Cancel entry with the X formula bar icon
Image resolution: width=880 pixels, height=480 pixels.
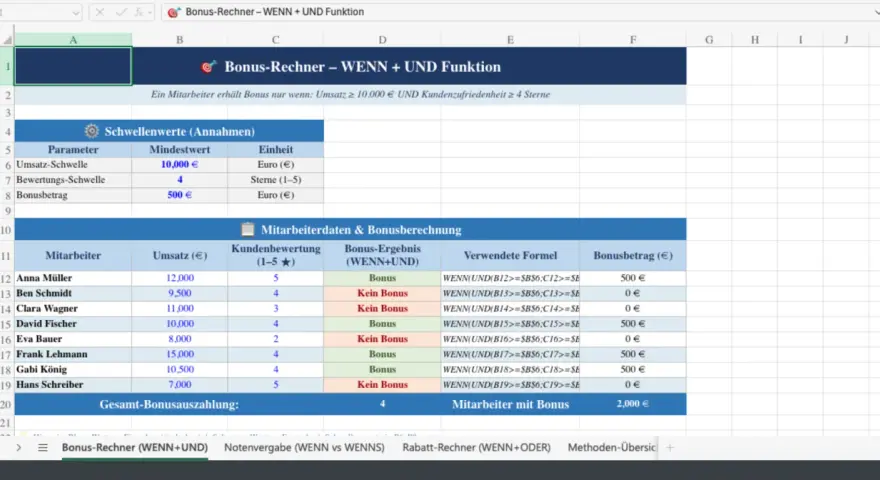coord(100,12)
